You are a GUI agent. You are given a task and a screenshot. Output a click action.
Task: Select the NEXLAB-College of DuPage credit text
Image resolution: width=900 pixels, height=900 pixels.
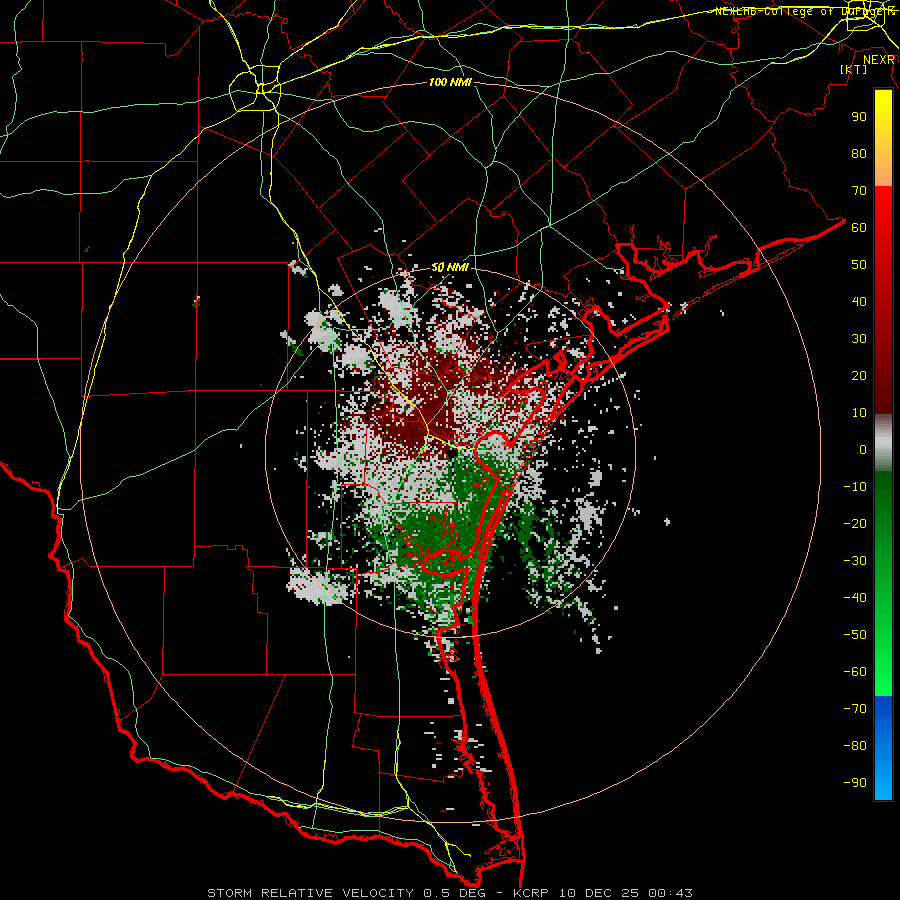(805, 11)
